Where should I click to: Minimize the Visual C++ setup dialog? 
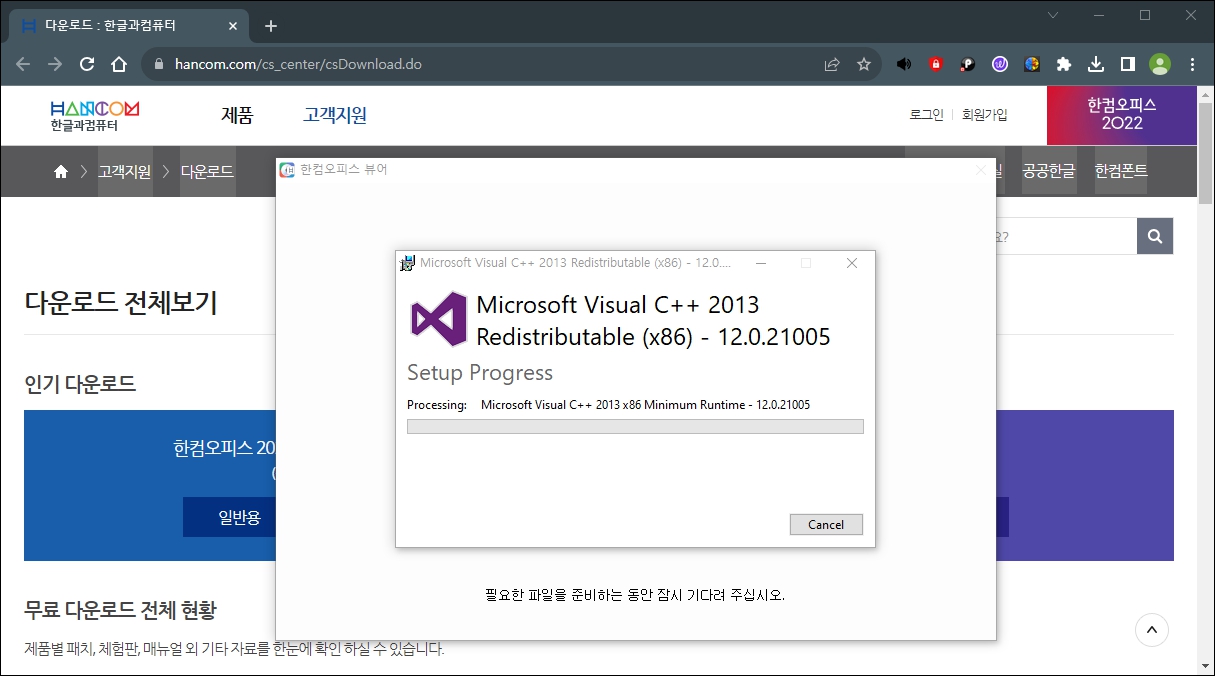(x=761, y=263)
